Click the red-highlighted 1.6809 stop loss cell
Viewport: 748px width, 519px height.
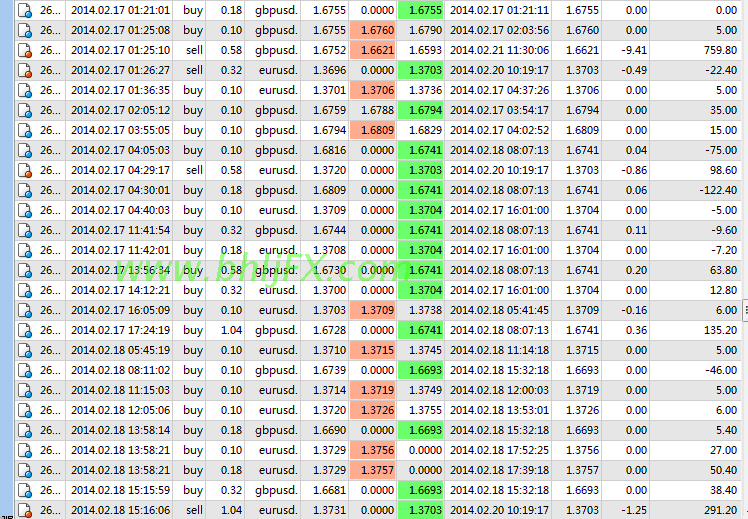(373, 130)
